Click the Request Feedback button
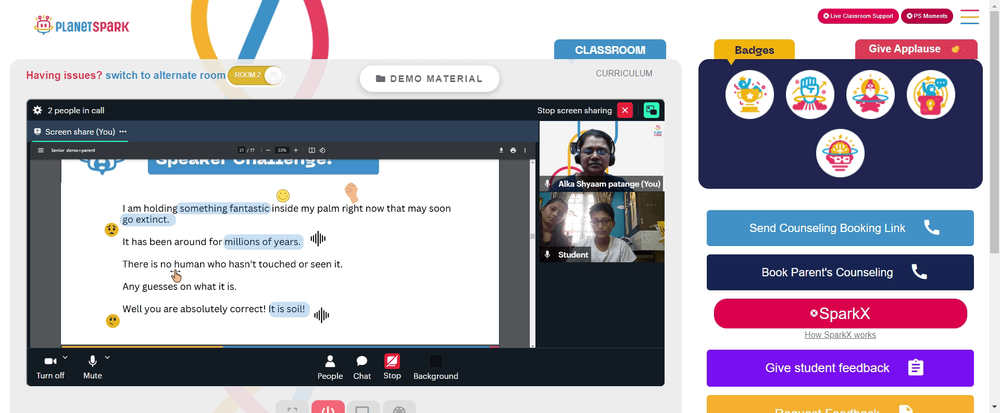 pyautogui.click(x=840, y=405)
